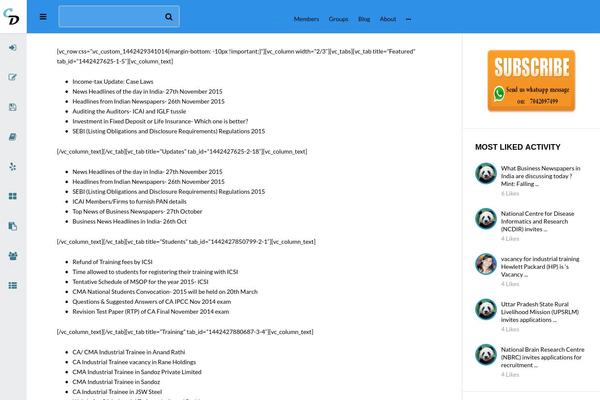Screen dimensions: 600x400
Task: Open 'Tentative Schedule of MSOP for the year 2015'
Action: 140,282
